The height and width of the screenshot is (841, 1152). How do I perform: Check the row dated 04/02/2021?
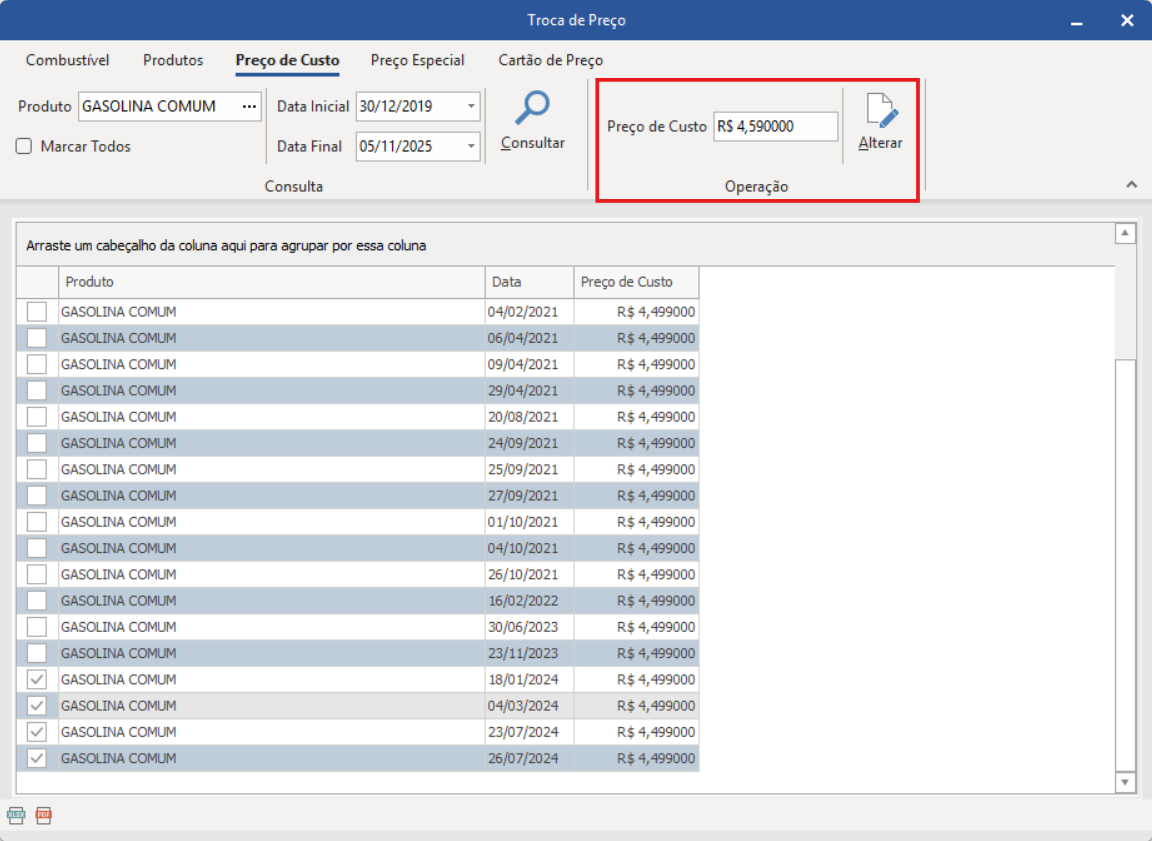tap(37, 312)
